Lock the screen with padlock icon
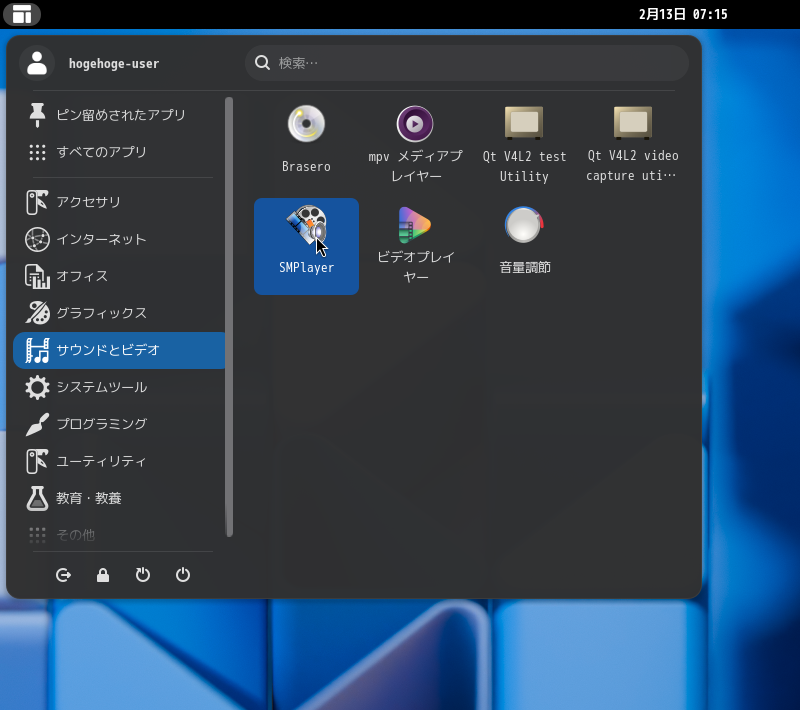Screen dimensions: 800x710 click(x=103, y=575)
